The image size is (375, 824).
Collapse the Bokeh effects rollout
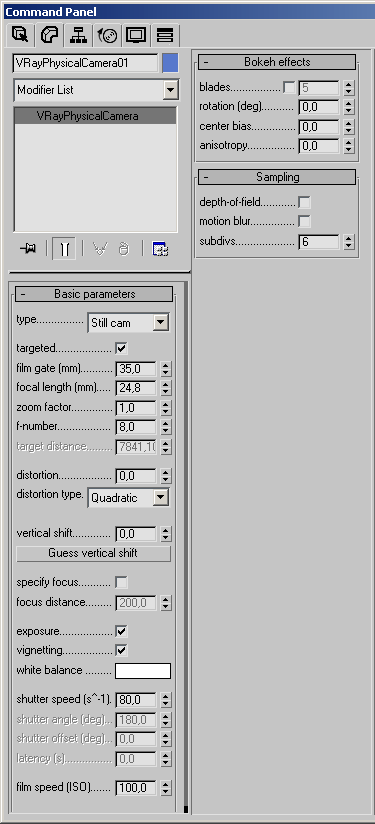[x=277, y=62]
